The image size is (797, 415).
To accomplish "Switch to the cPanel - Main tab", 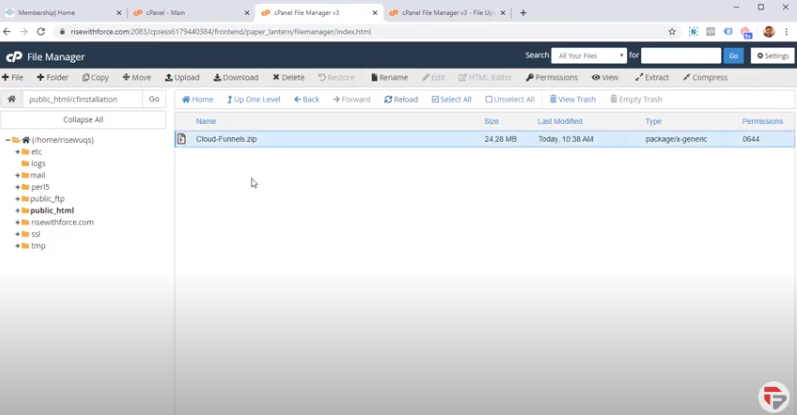I will (185, 13).
